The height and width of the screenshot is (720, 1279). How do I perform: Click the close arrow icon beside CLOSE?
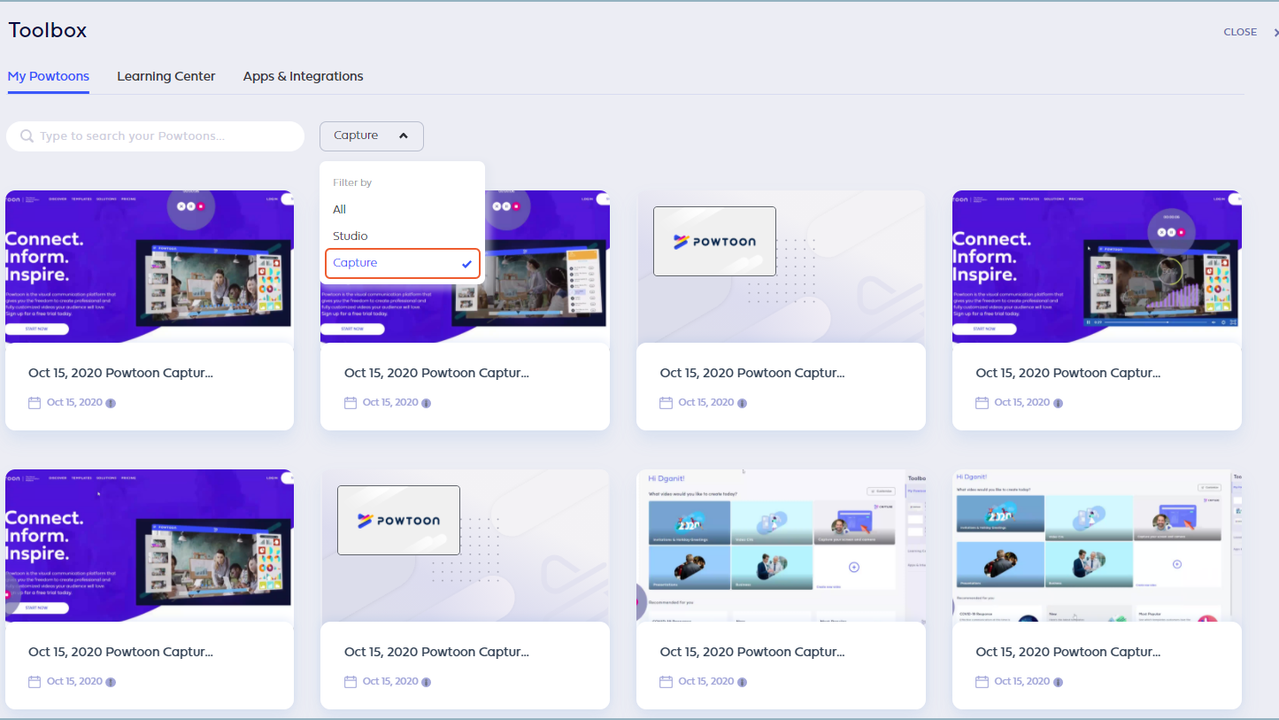pos(1275,32)
